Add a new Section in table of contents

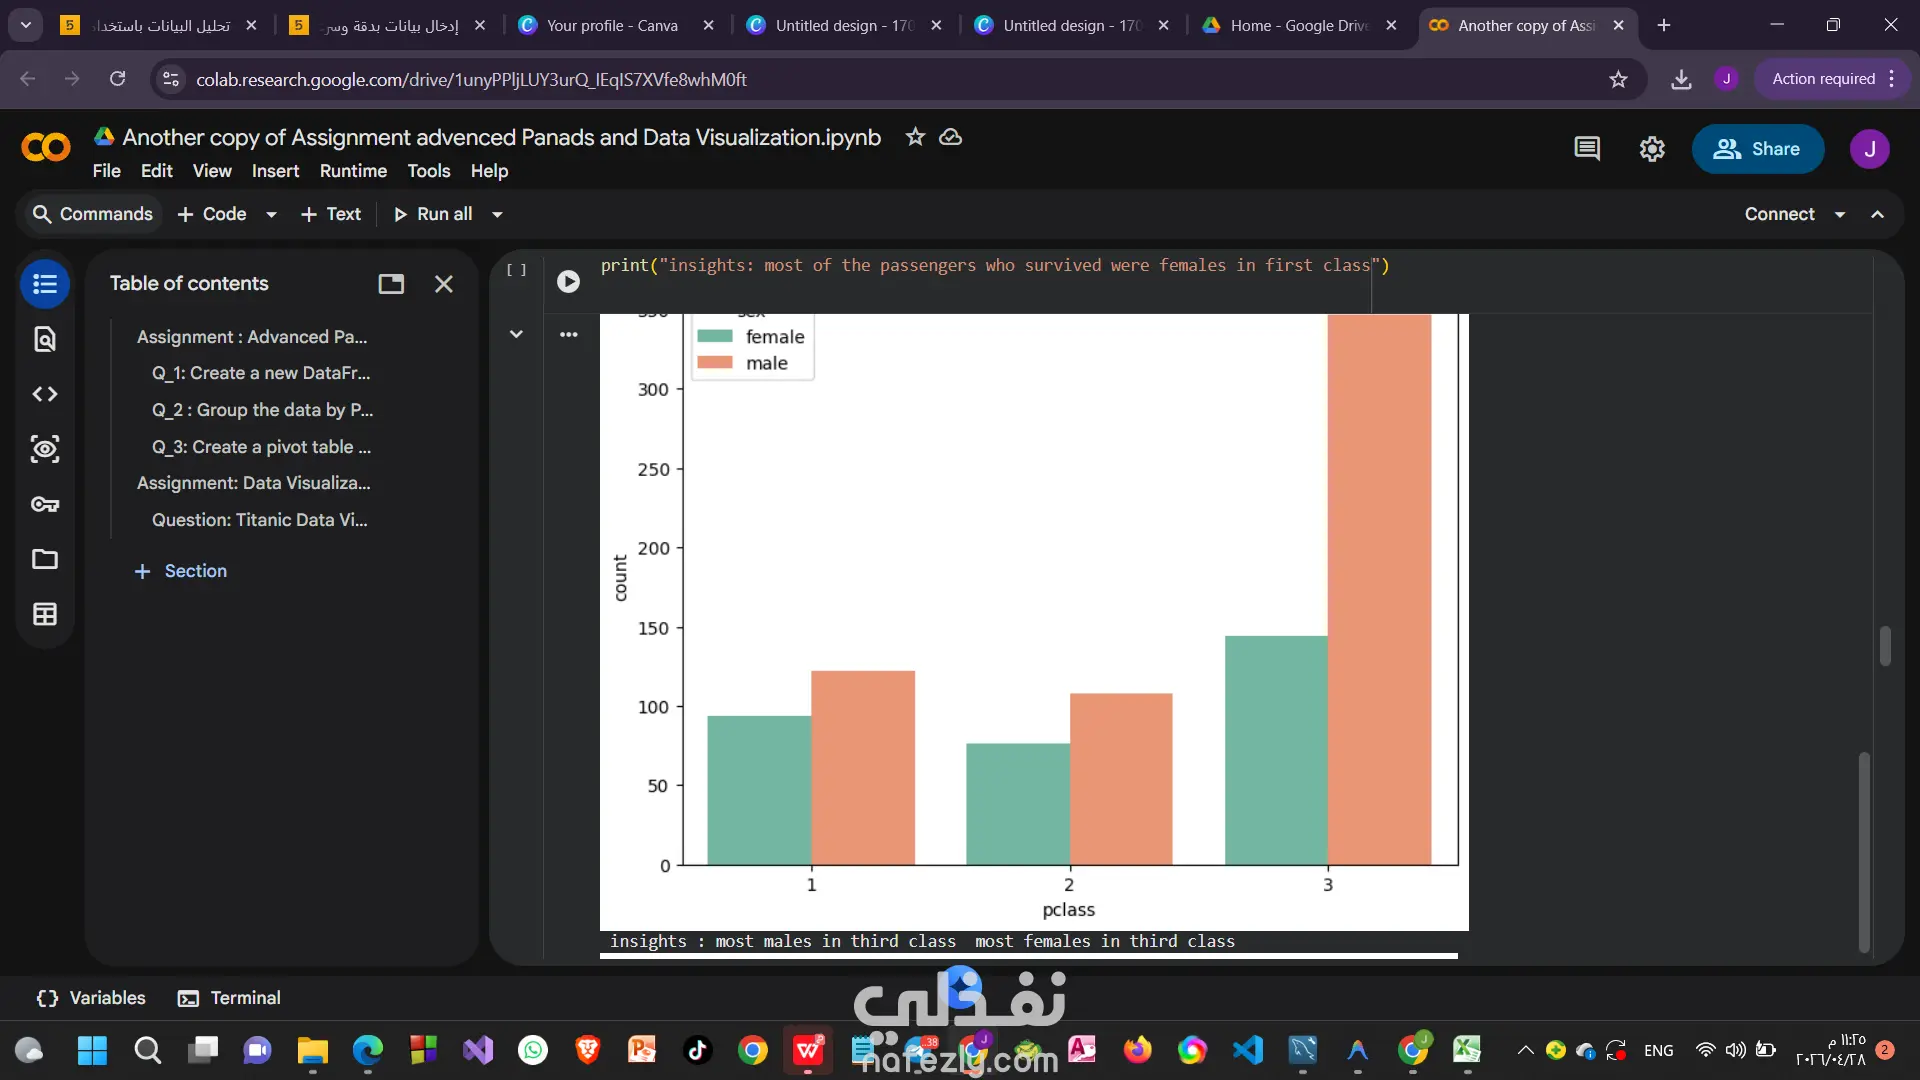pos(181,571)
